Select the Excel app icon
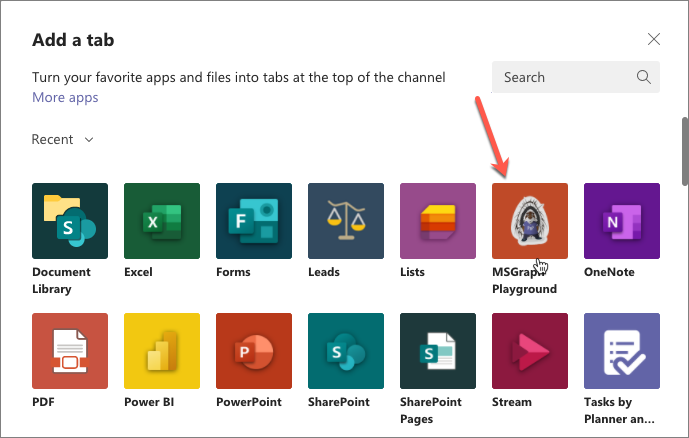 click(162, 221)
